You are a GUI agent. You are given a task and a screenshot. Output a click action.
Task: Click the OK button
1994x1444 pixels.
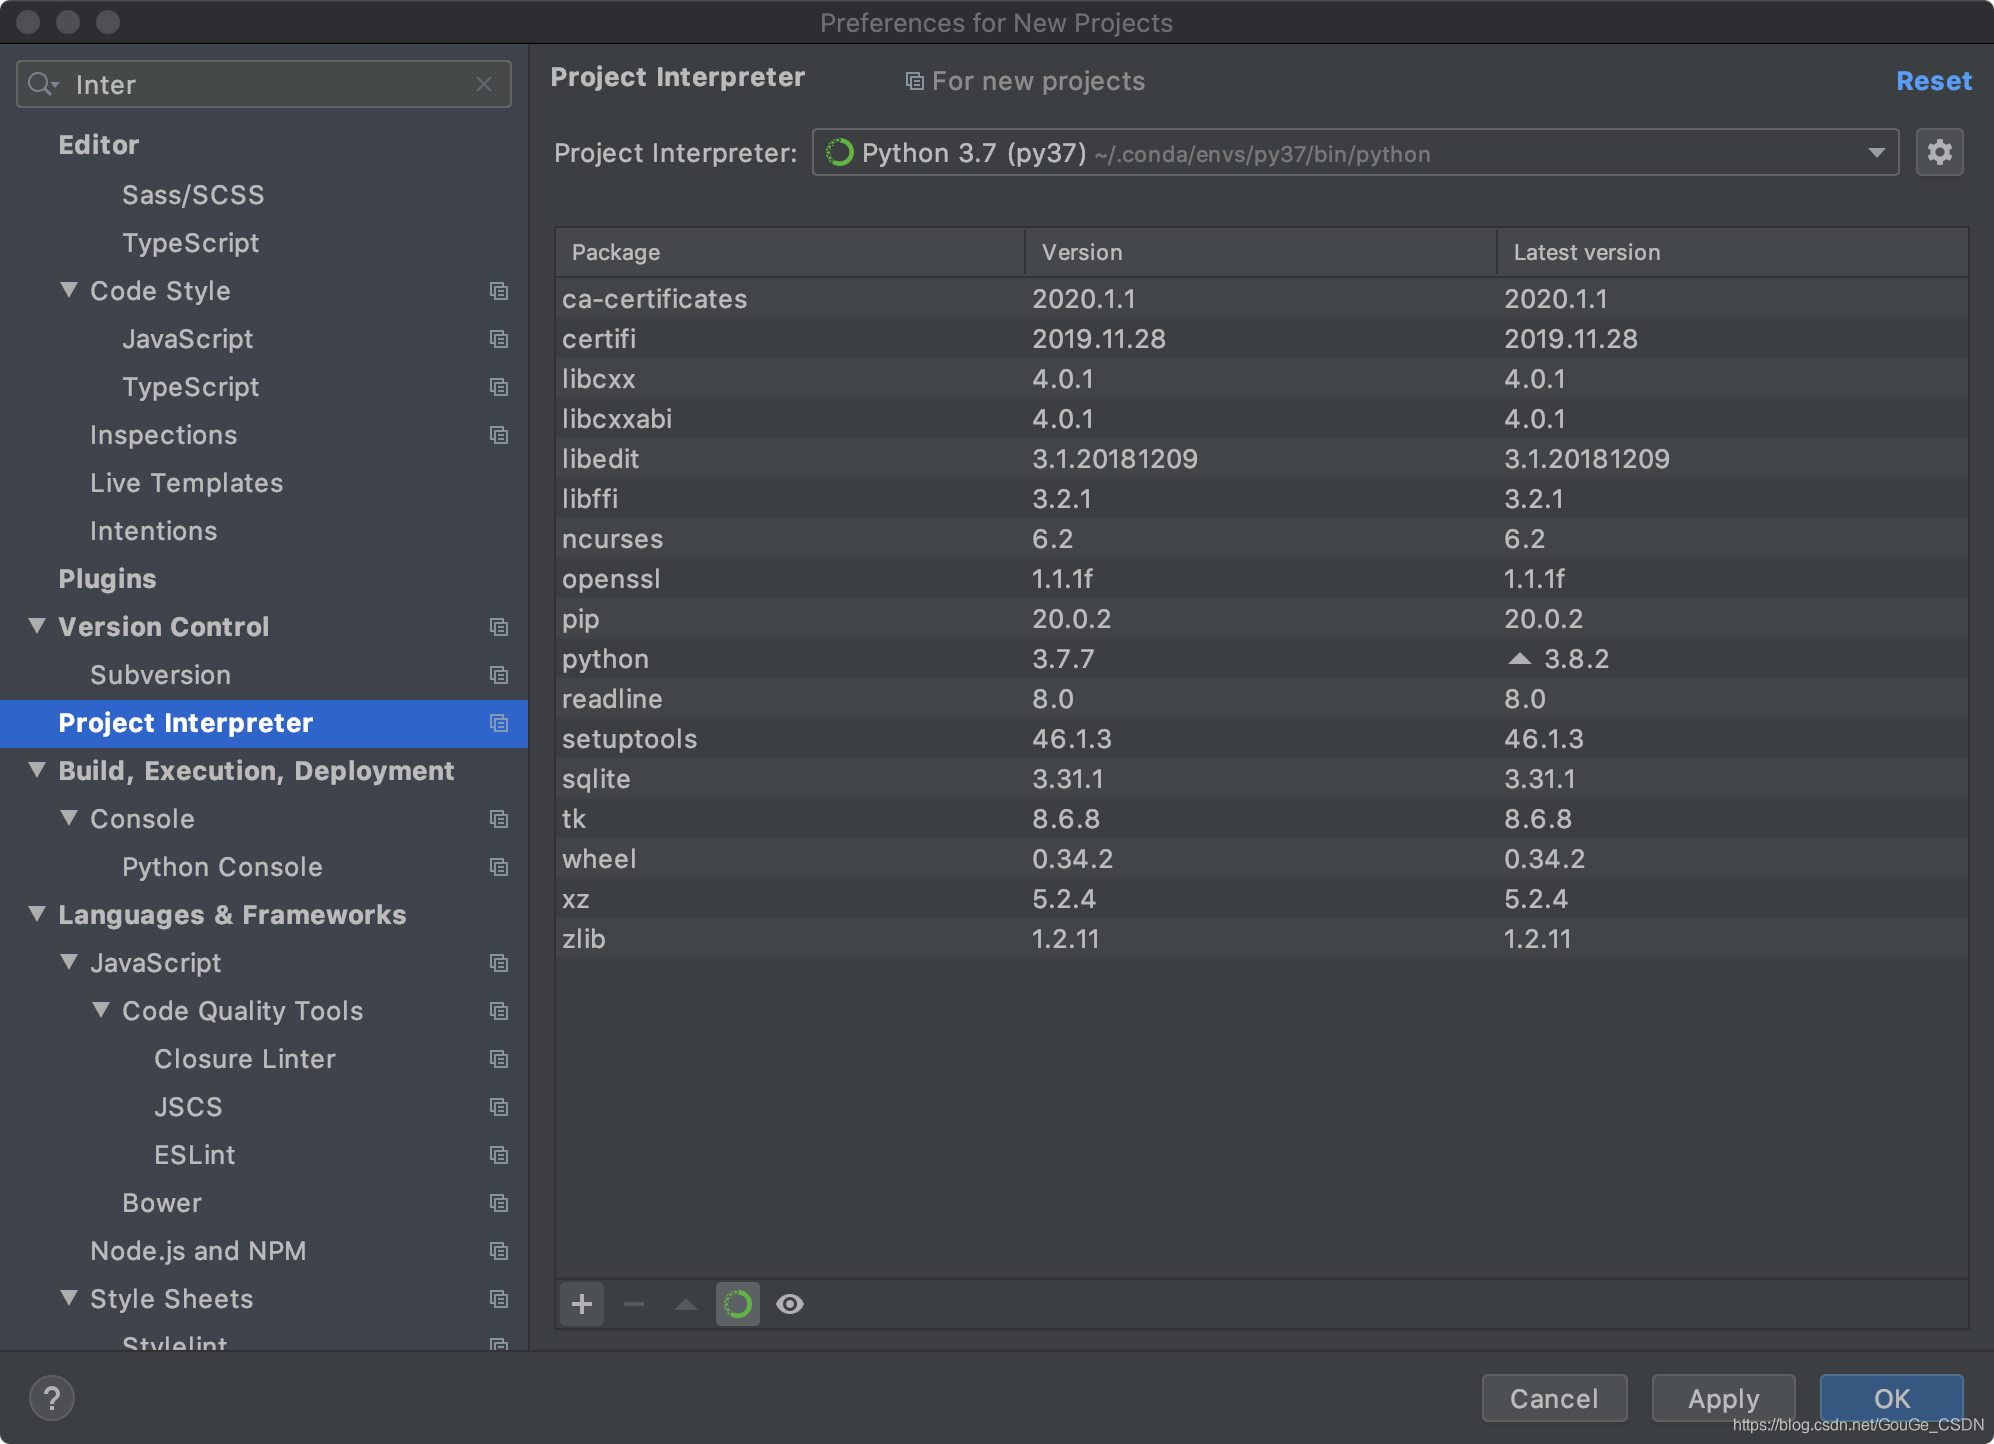1892,1398
